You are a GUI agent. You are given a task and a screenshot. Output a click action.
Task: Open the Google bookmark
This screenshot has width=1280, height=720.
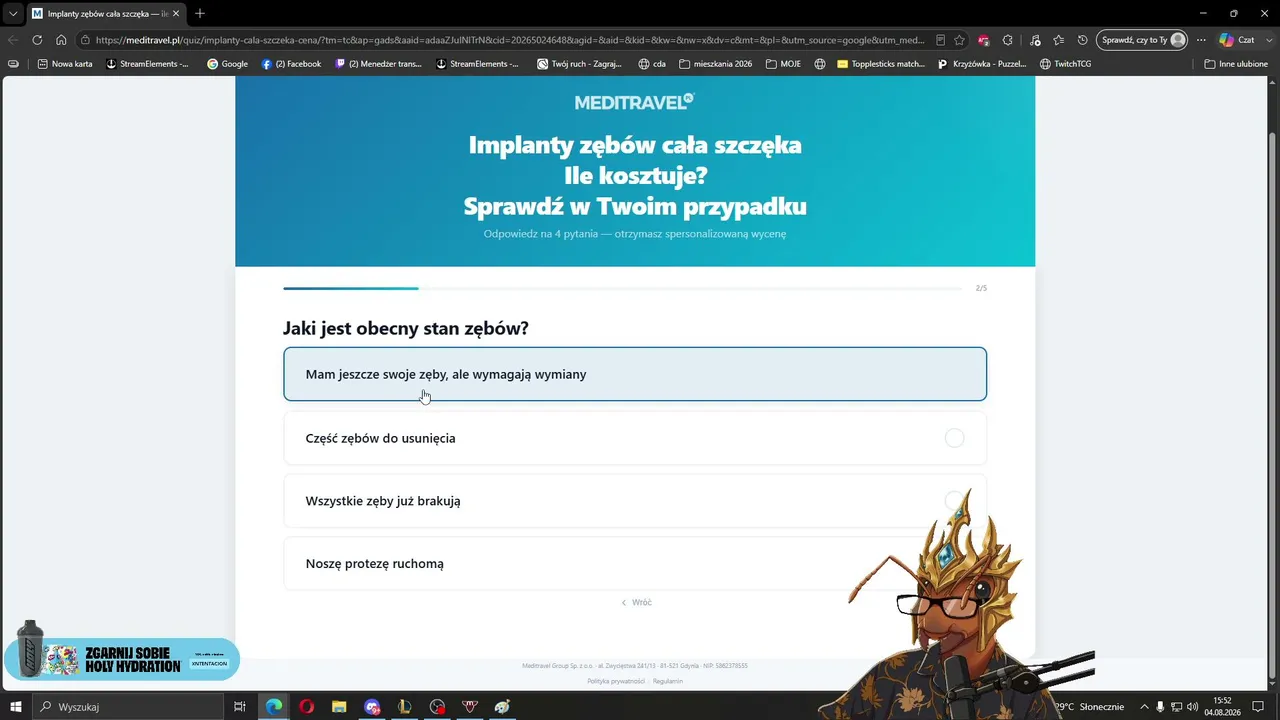[x=228, y=64]
